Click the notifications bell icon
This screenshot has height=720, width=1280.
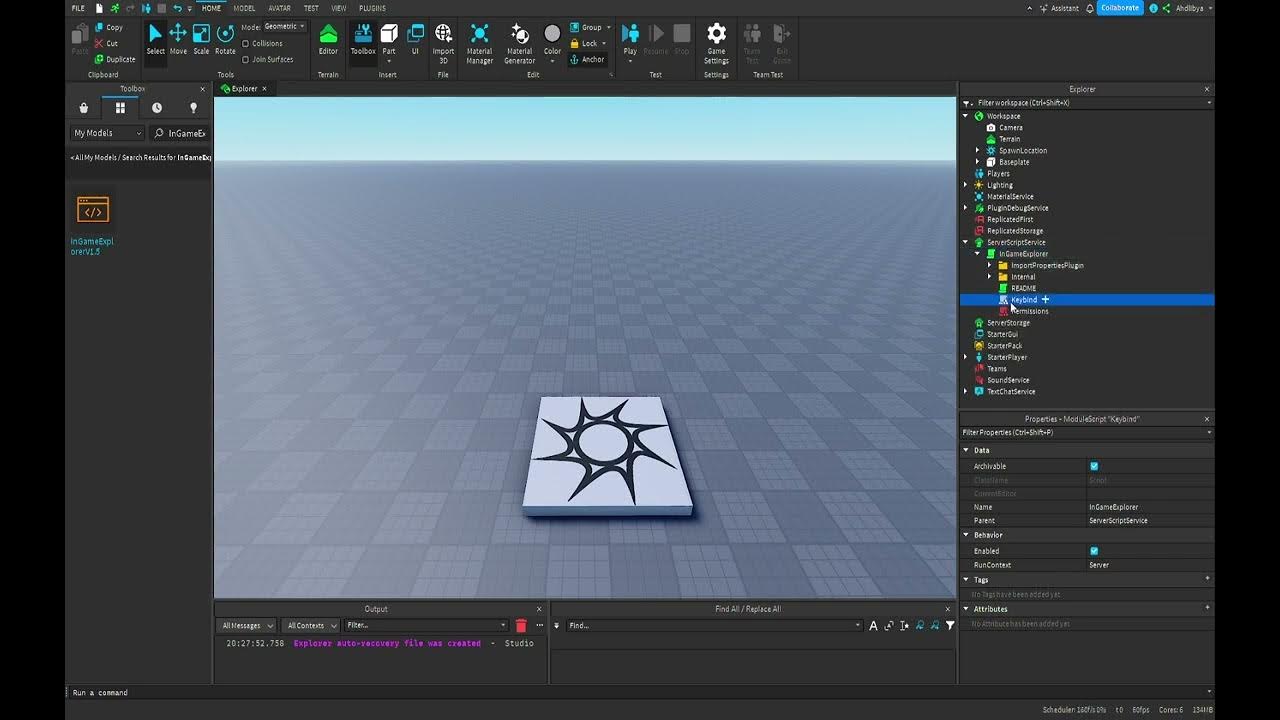[x=1089, y=8]
